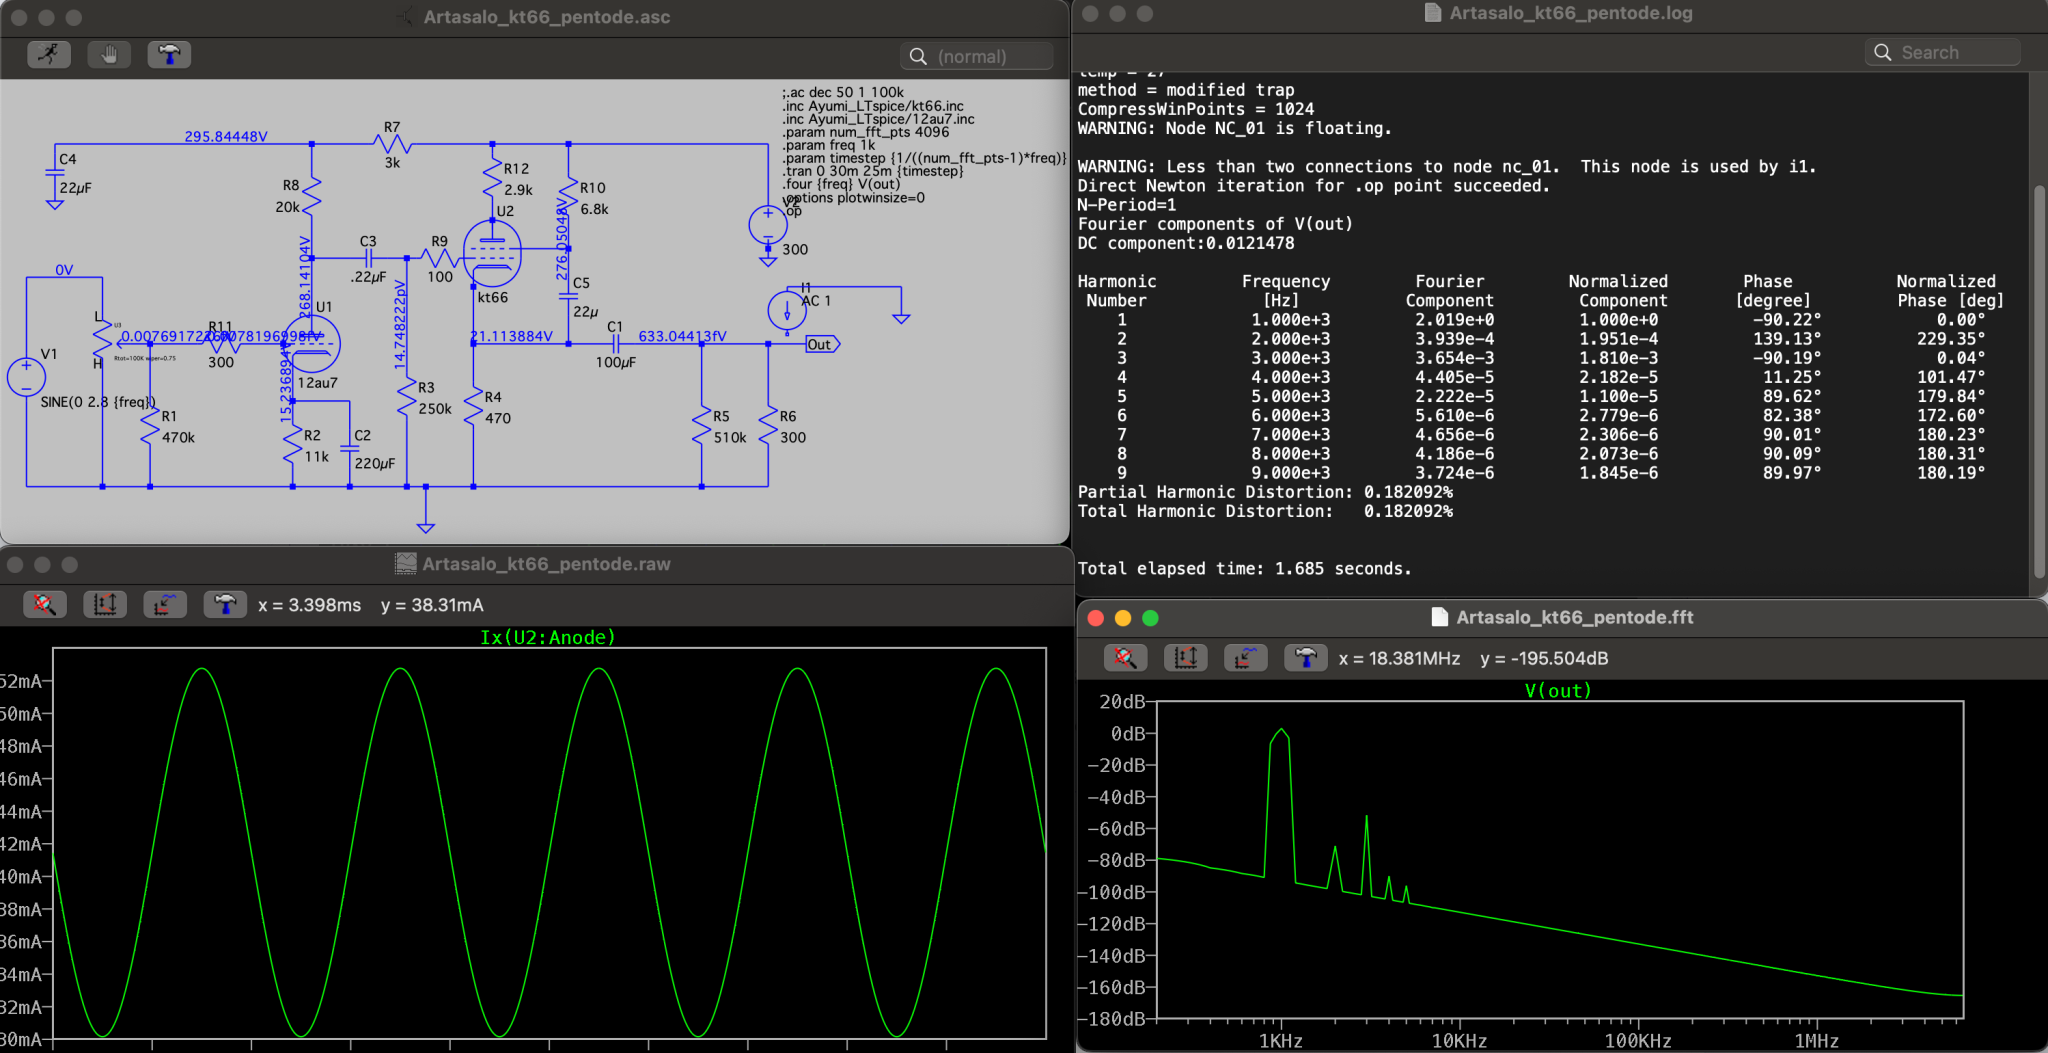Click the y = -195.504dB cursor readout
This screenshot has width=2048, height=1053.
pyautogui.click(x=1544, y=658)
